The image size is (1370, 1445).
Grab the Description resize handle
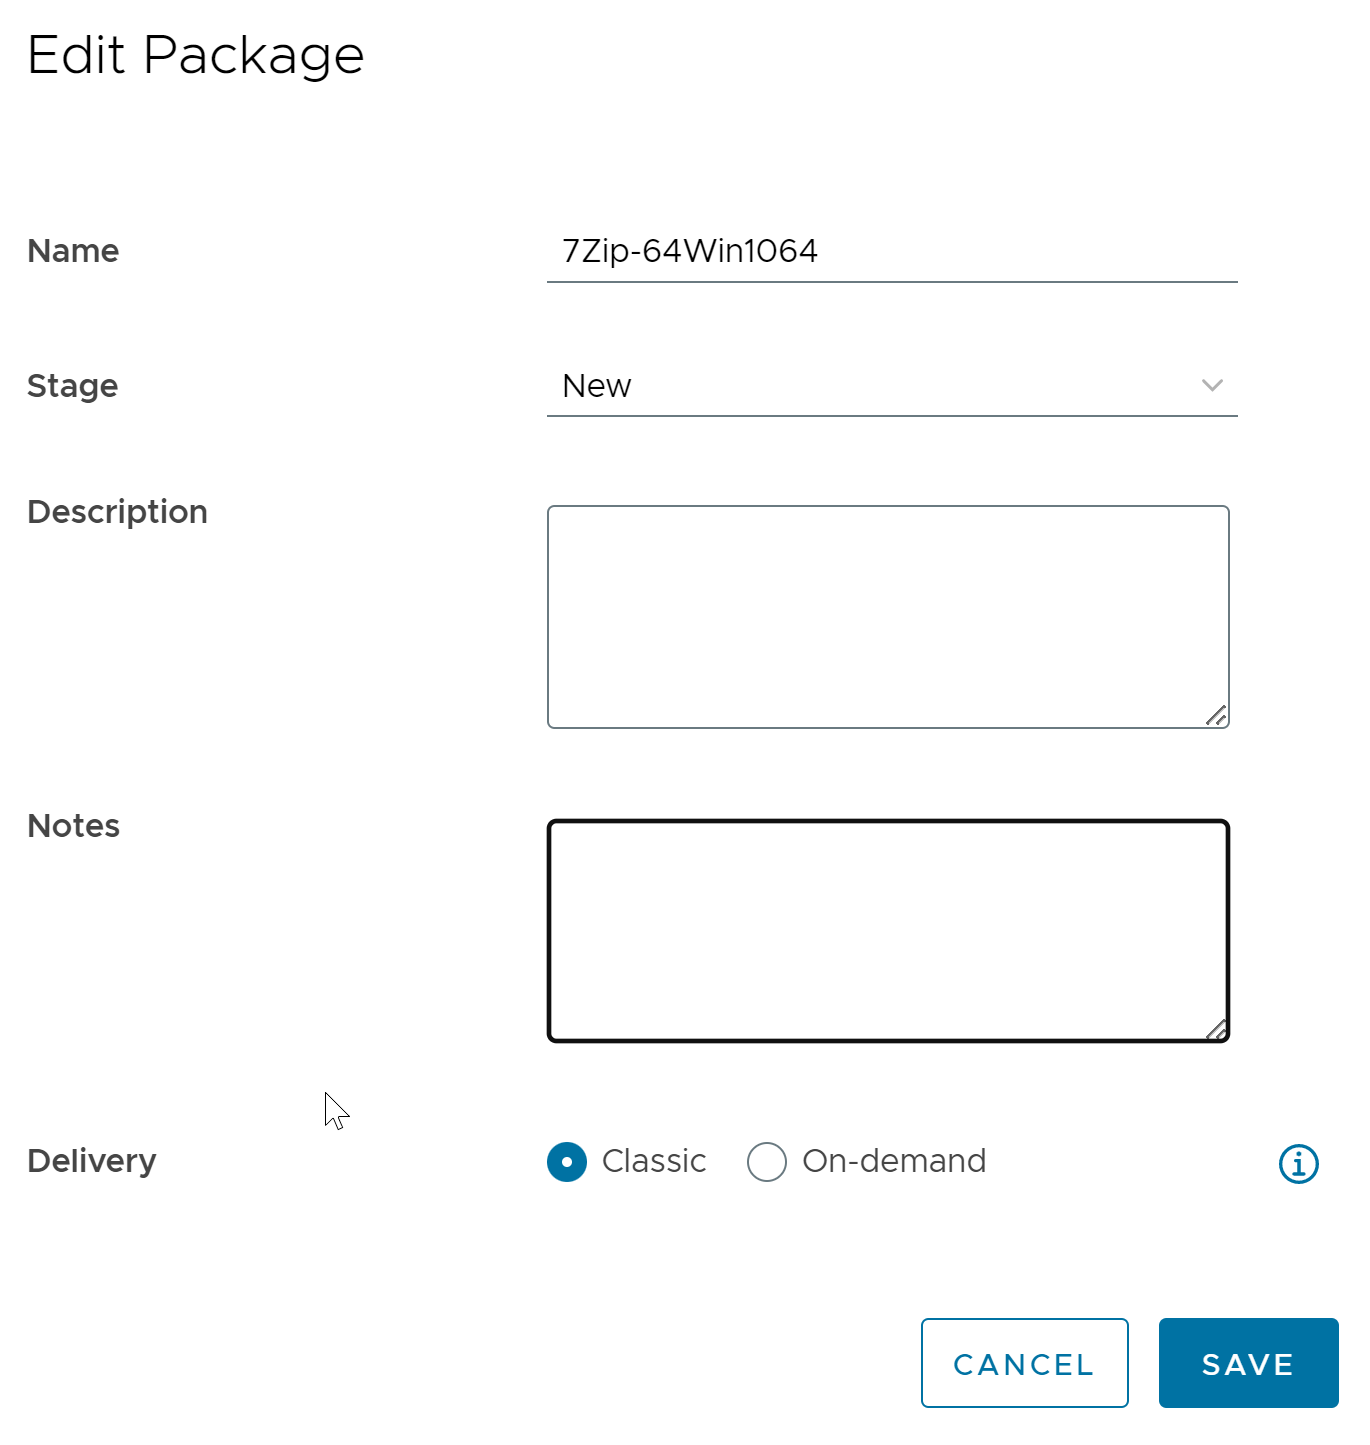pos(1216,715)
